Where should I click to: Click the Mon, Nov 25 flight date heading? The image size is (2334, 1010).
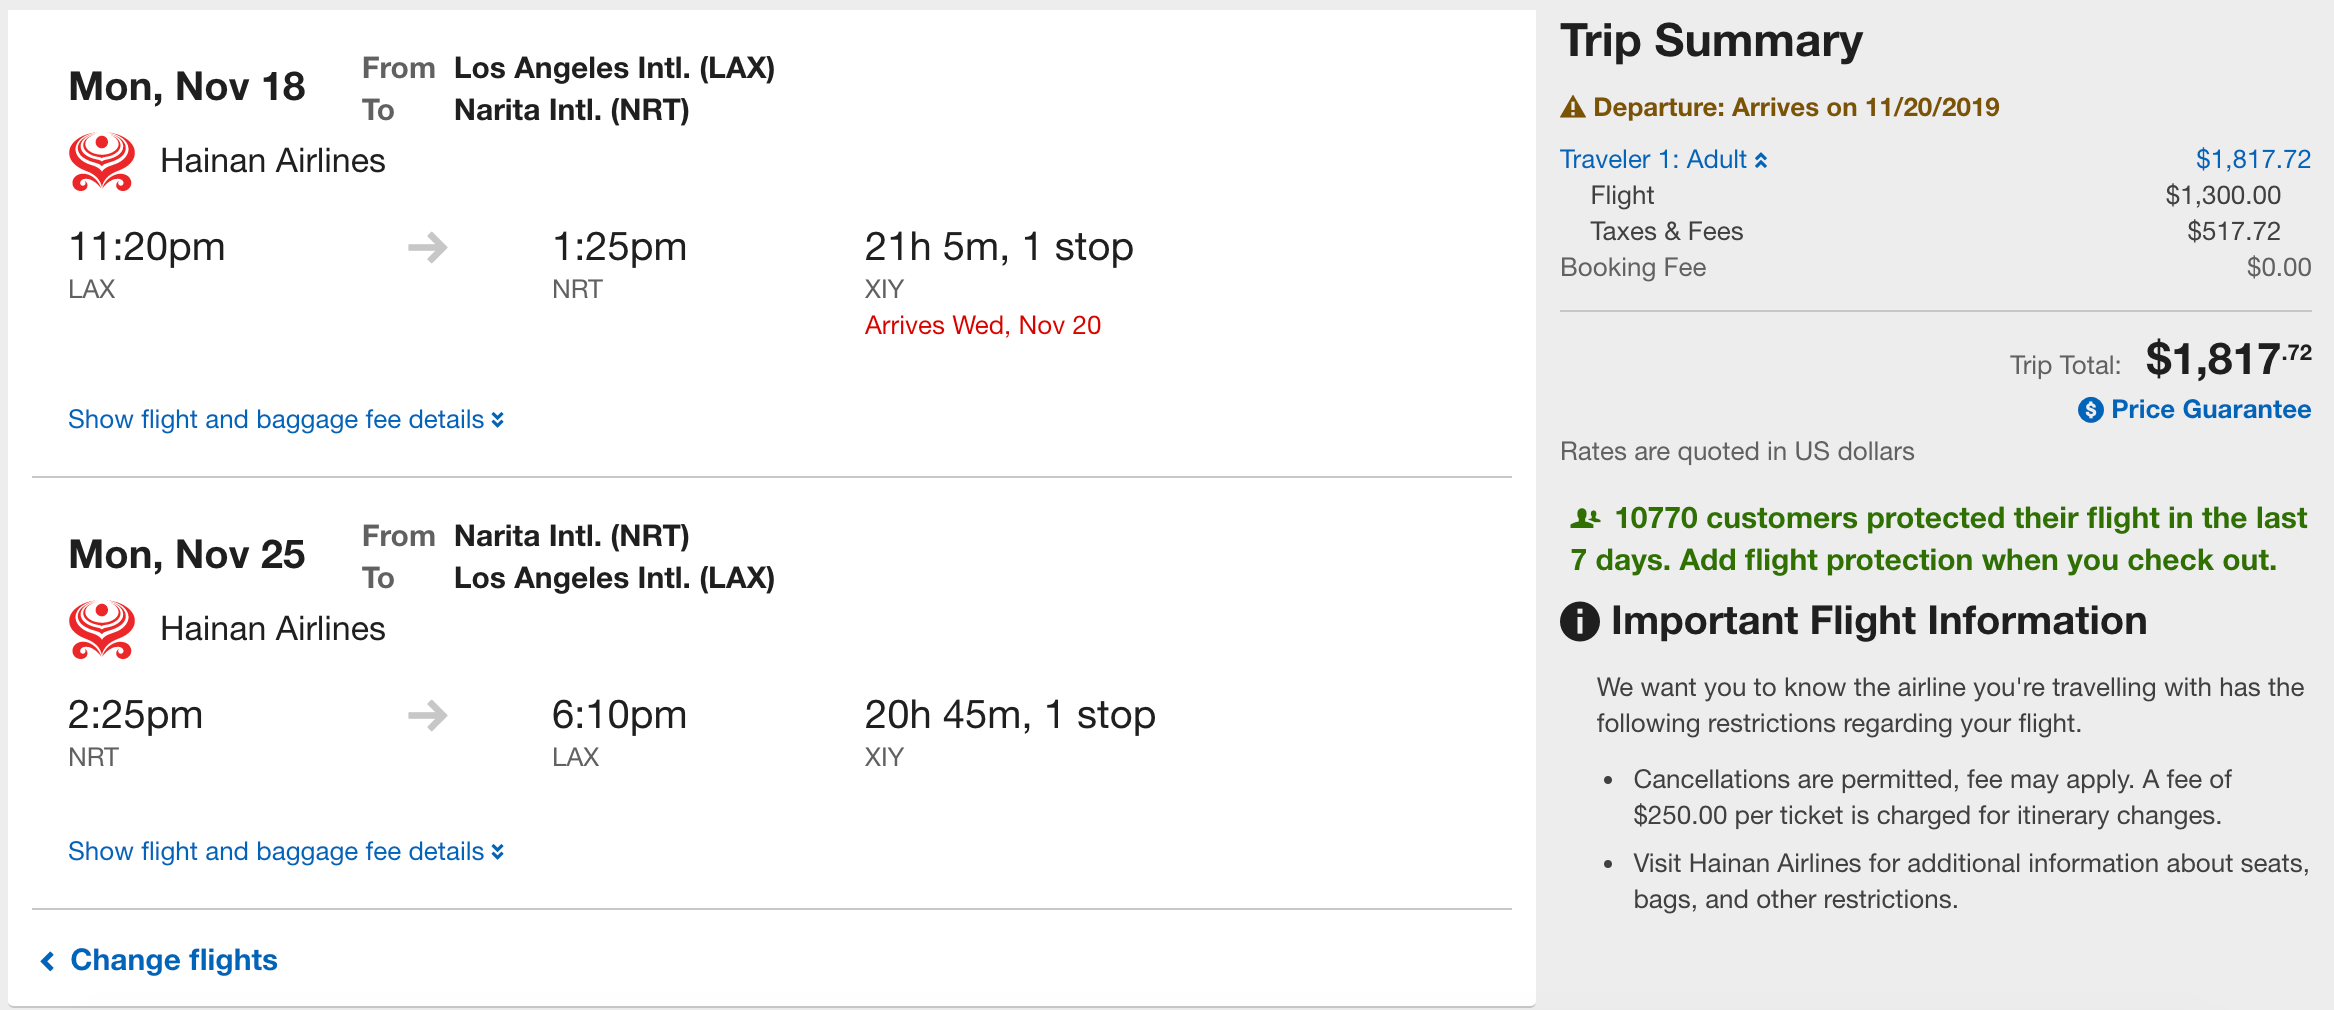pos(187,554)
